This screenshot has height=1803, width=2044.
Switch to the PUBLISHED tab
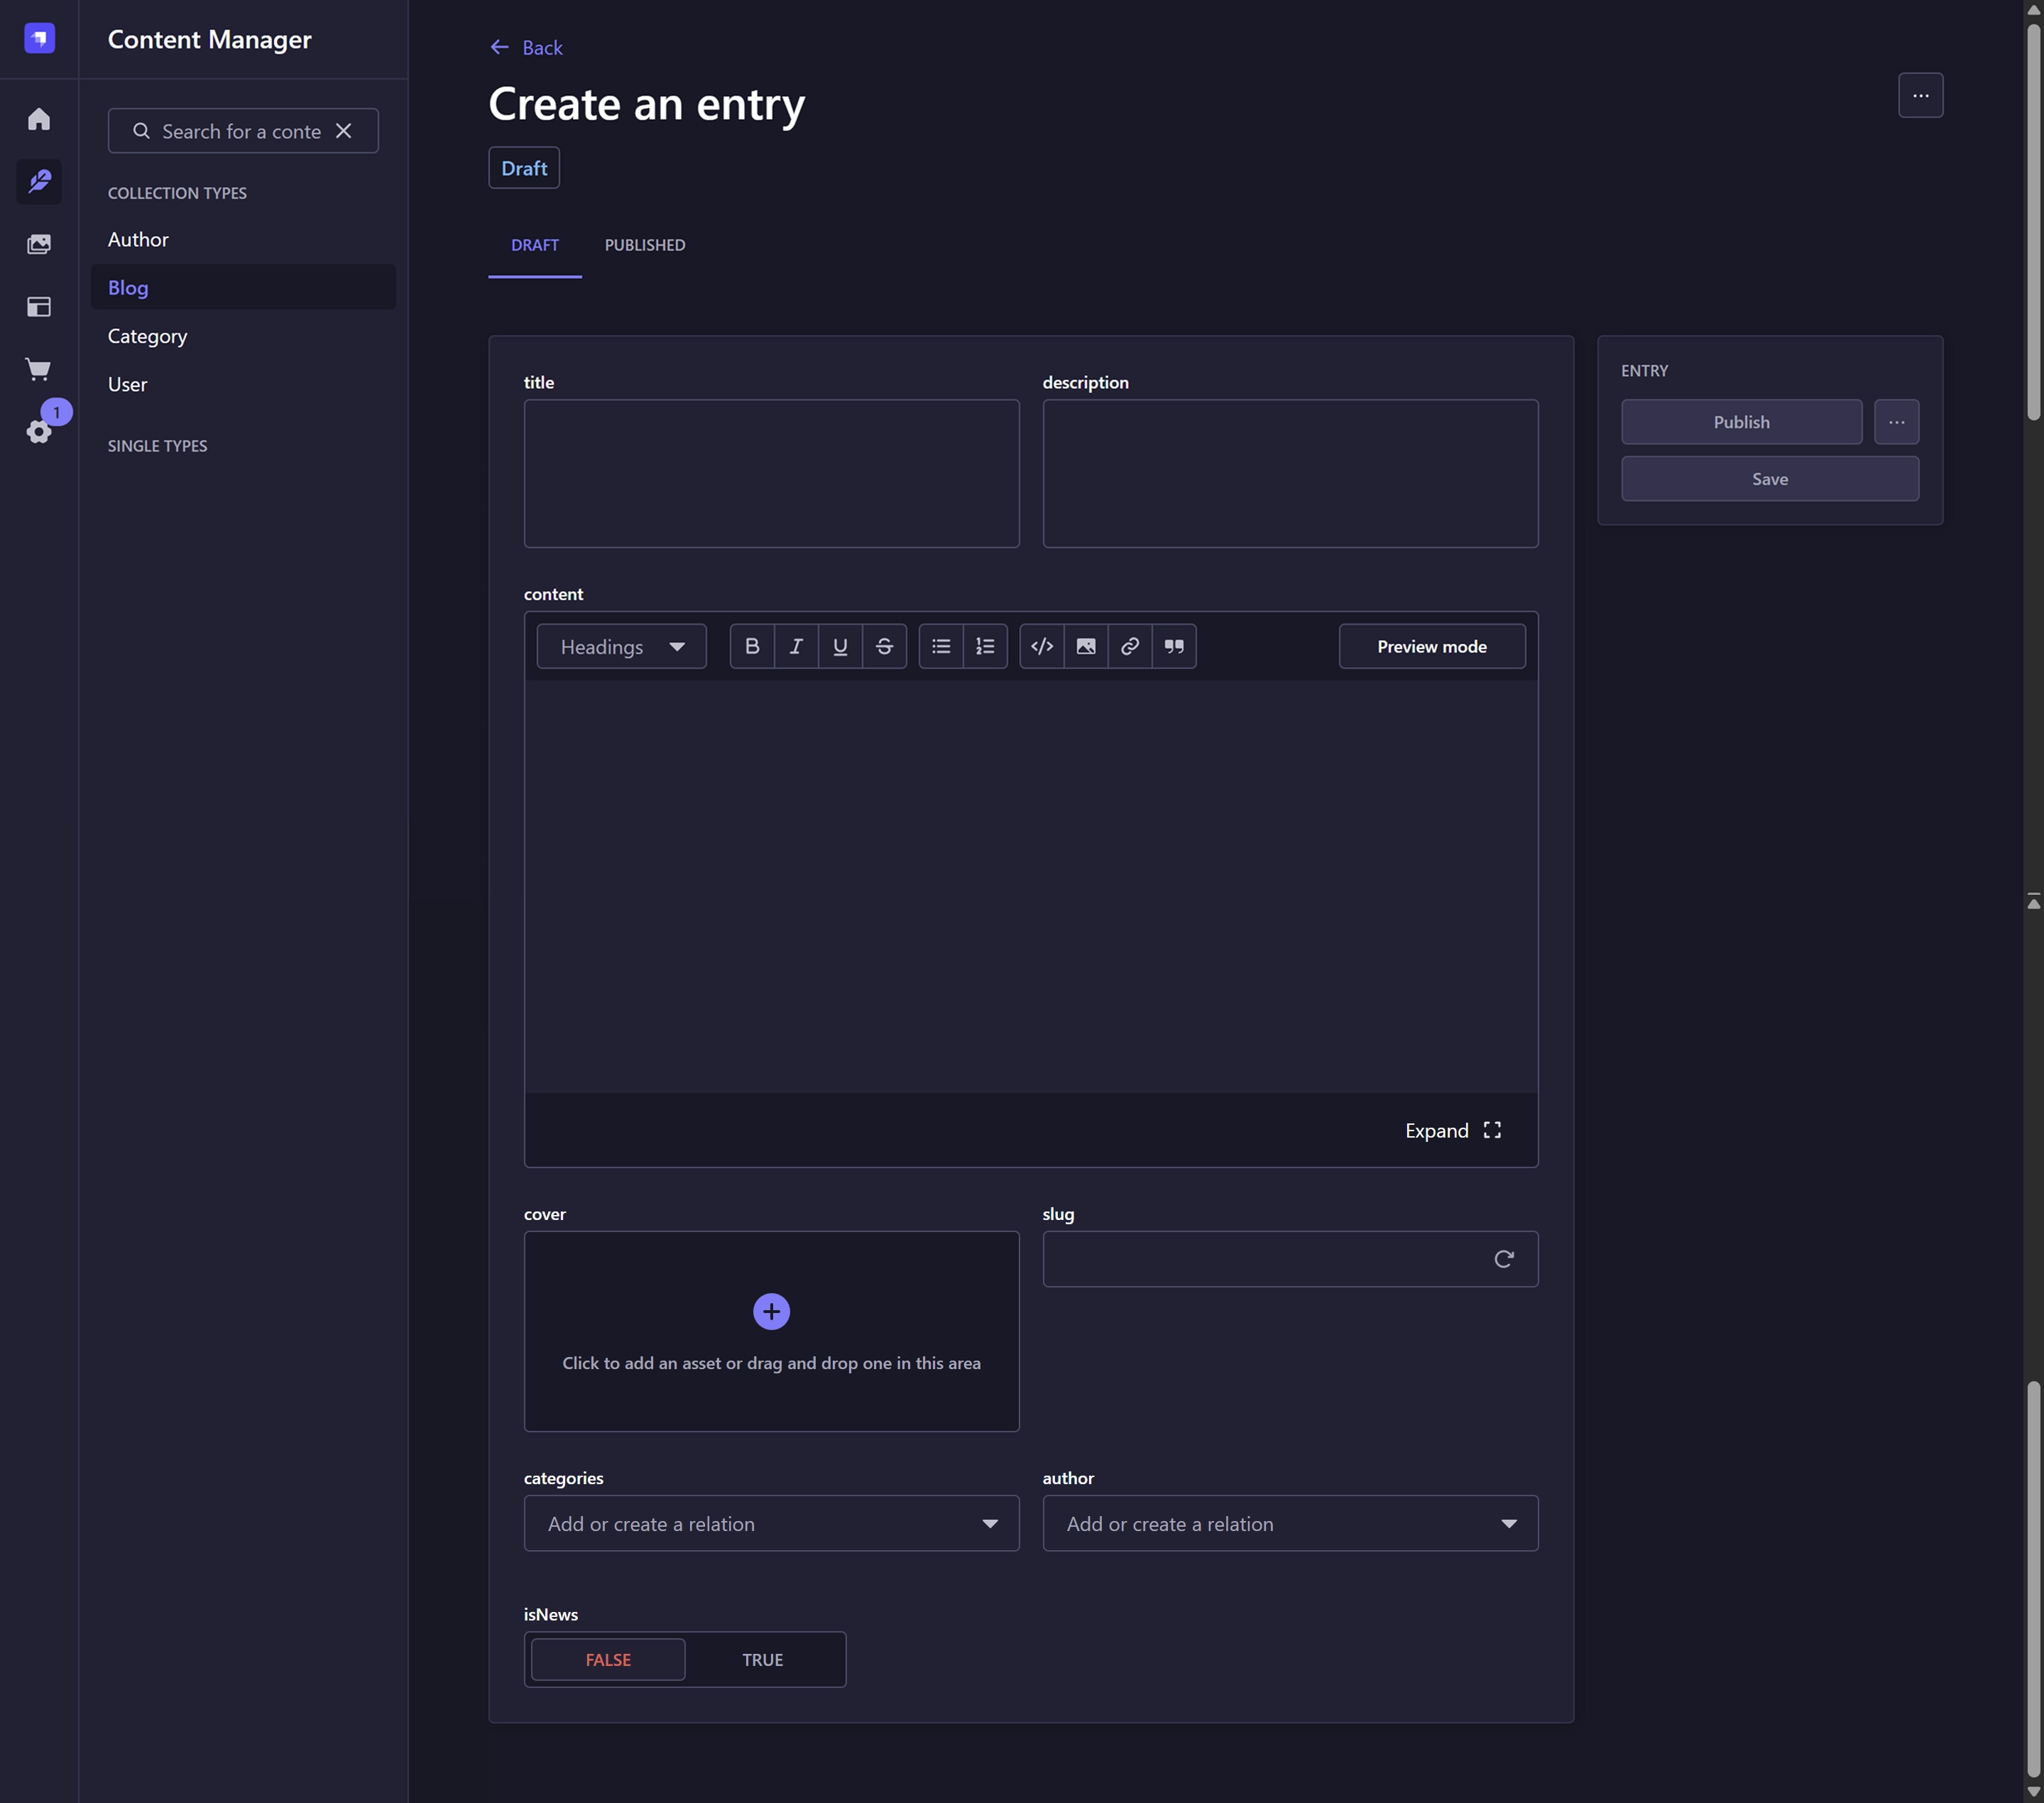click(644, 245)
